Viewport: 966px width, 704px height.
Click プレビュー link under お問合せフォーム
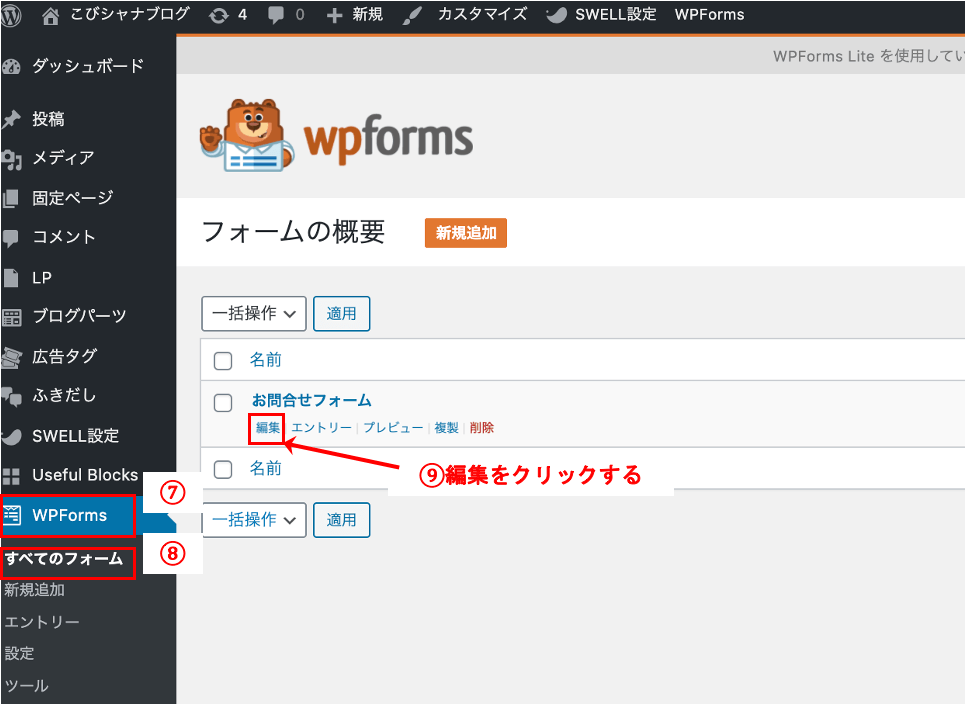[x=393, y=428]
